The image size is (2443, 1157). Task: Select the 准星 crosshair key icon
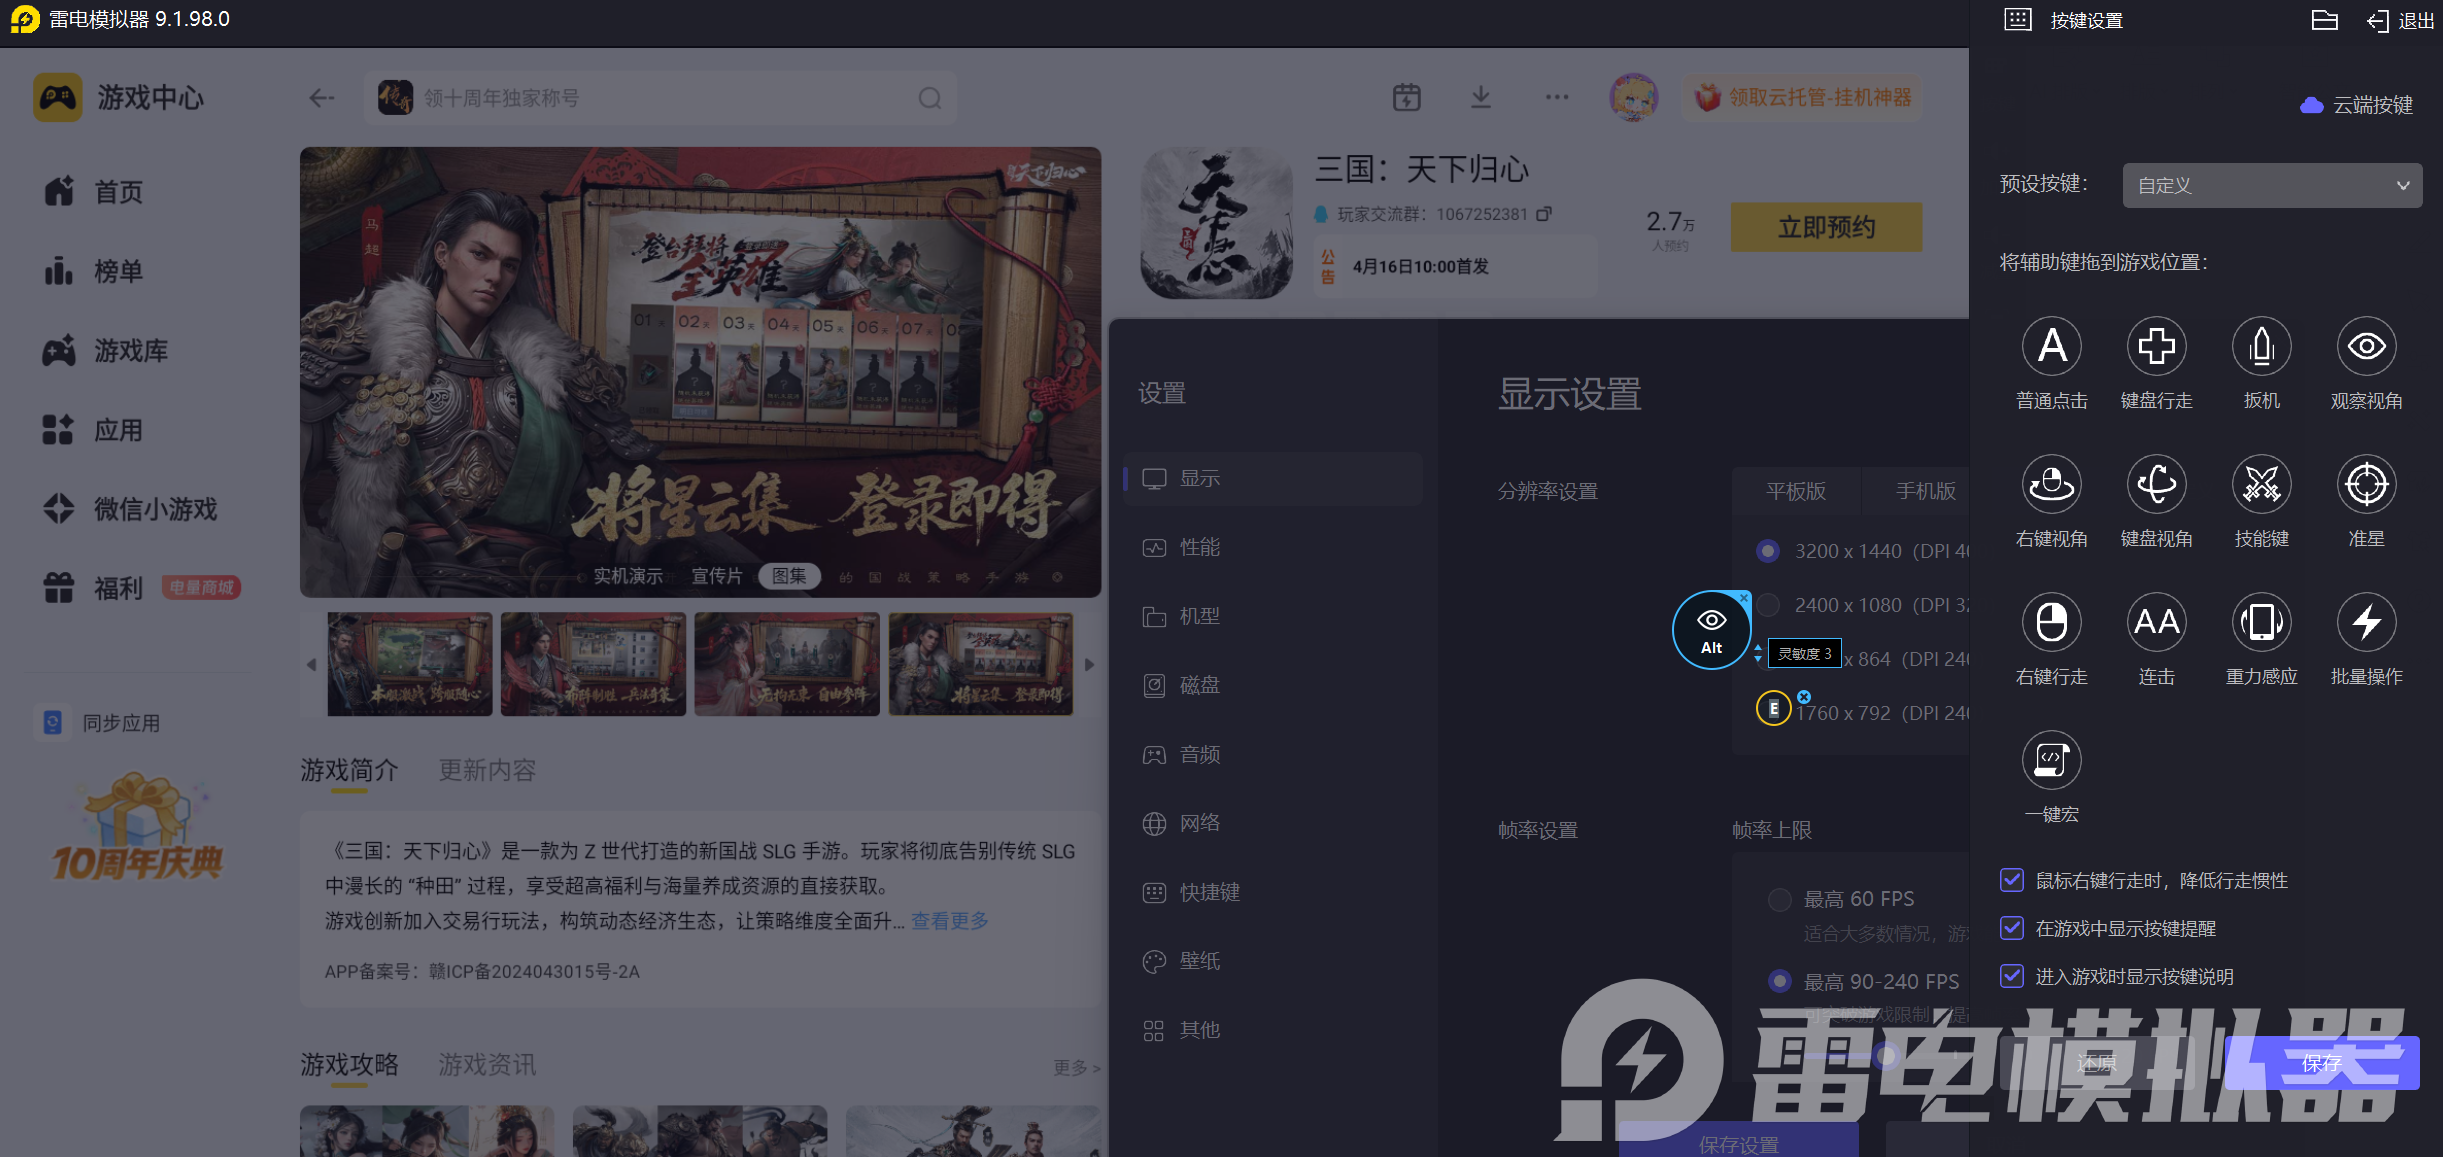(2366, 485)
